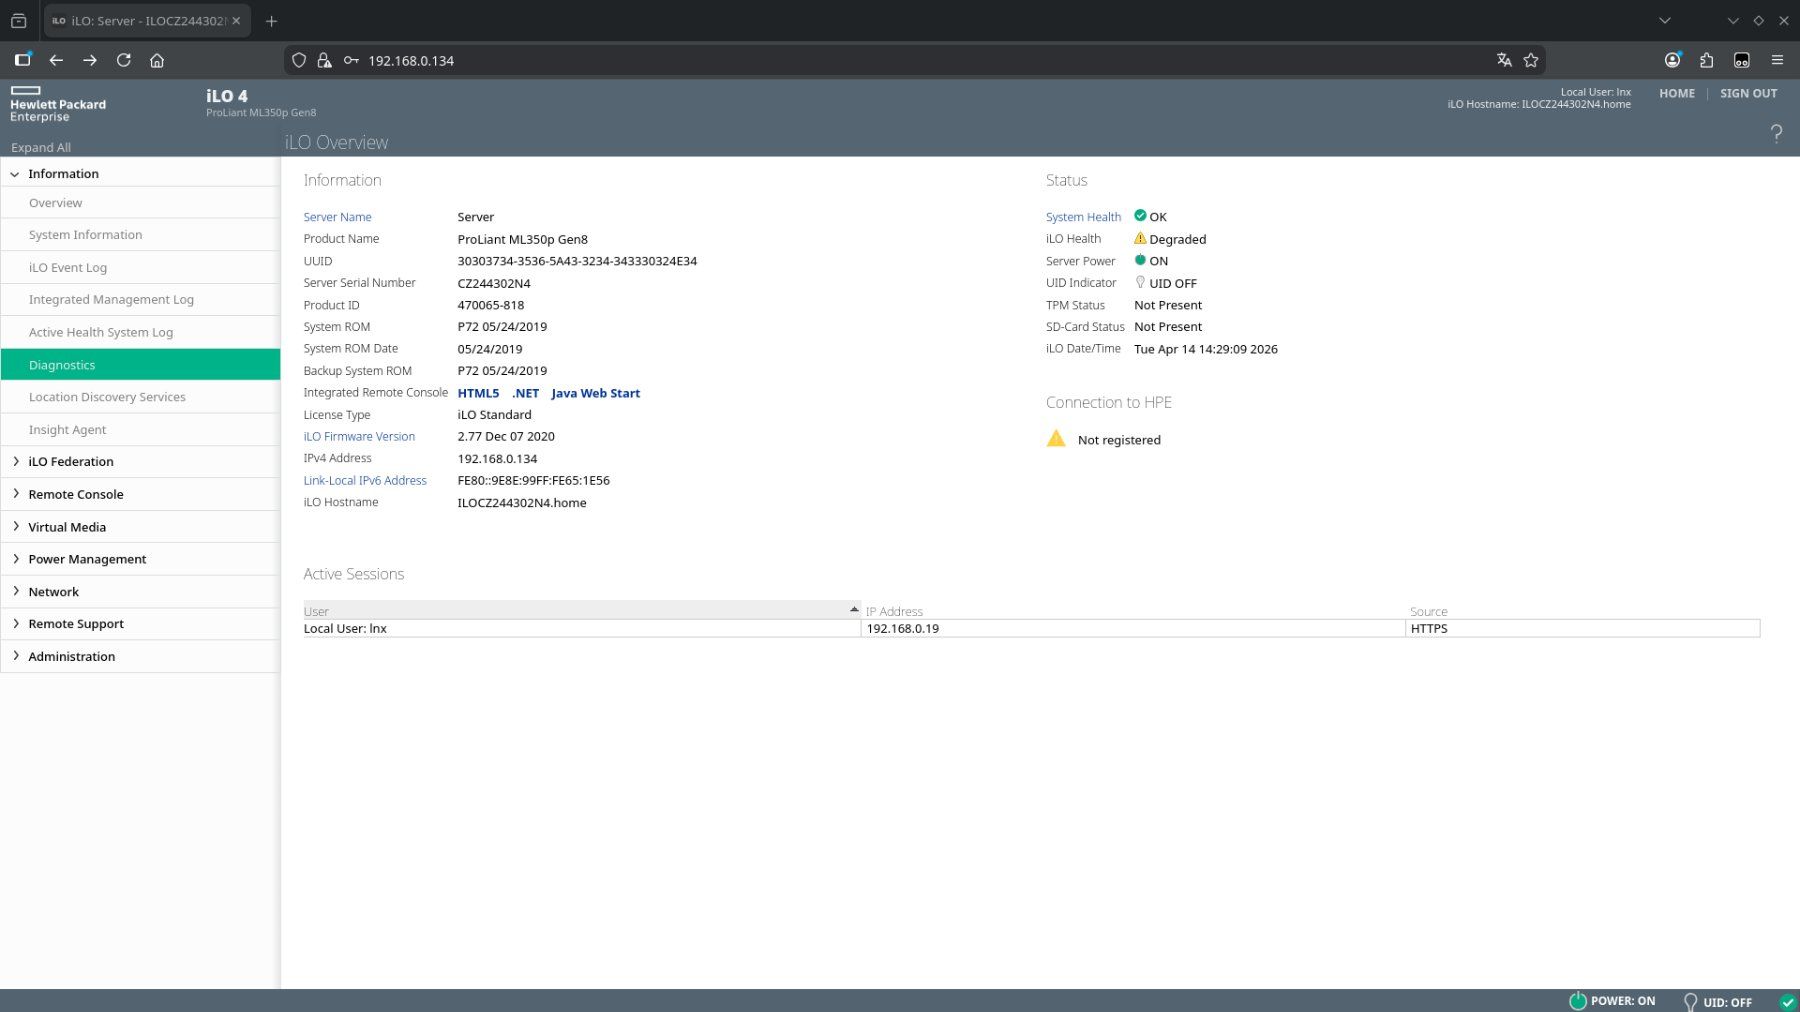
Task: Click session IP 192.168.0.19 cell
Action: point(1133,629)
